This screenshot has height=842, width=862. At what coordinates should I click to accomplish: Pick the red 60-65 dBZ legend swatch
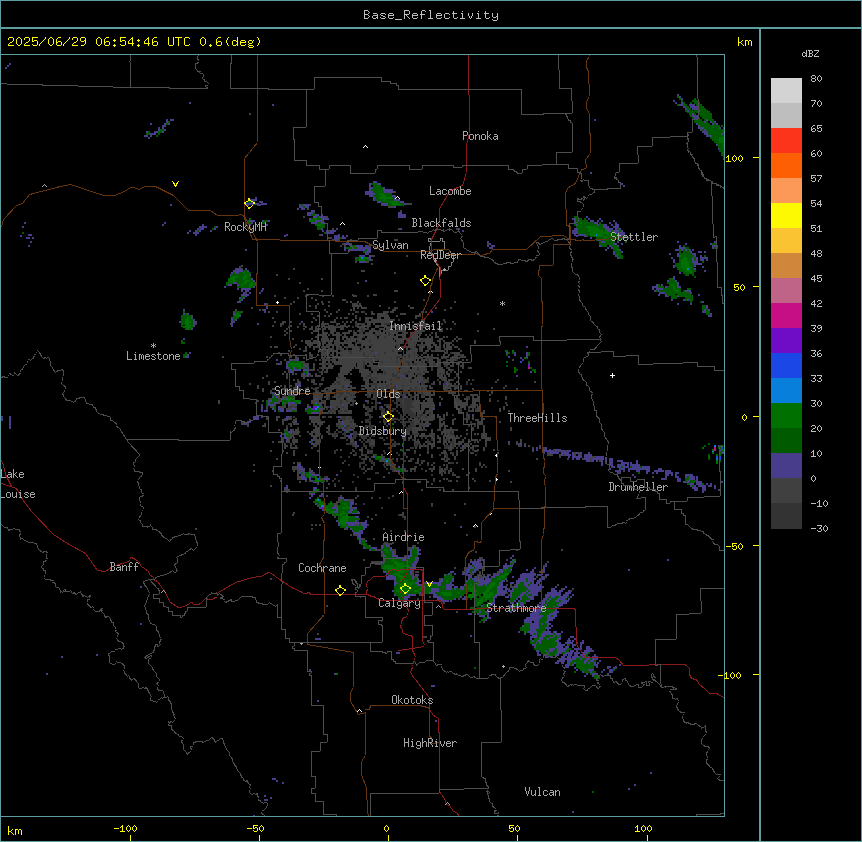pos(786,141)
